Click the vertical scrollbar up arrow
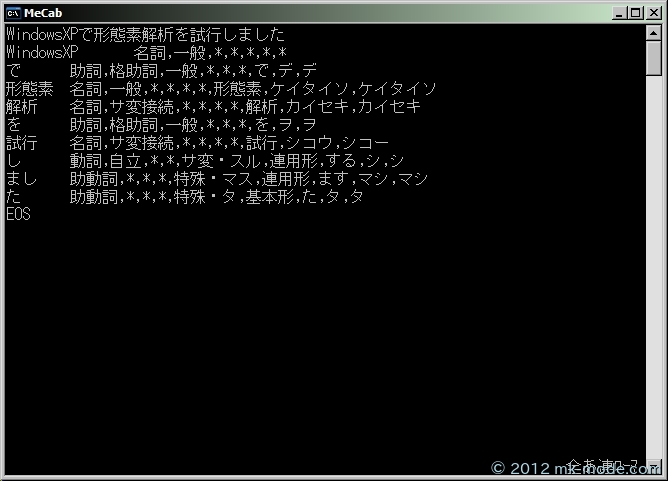 (654, 32)
